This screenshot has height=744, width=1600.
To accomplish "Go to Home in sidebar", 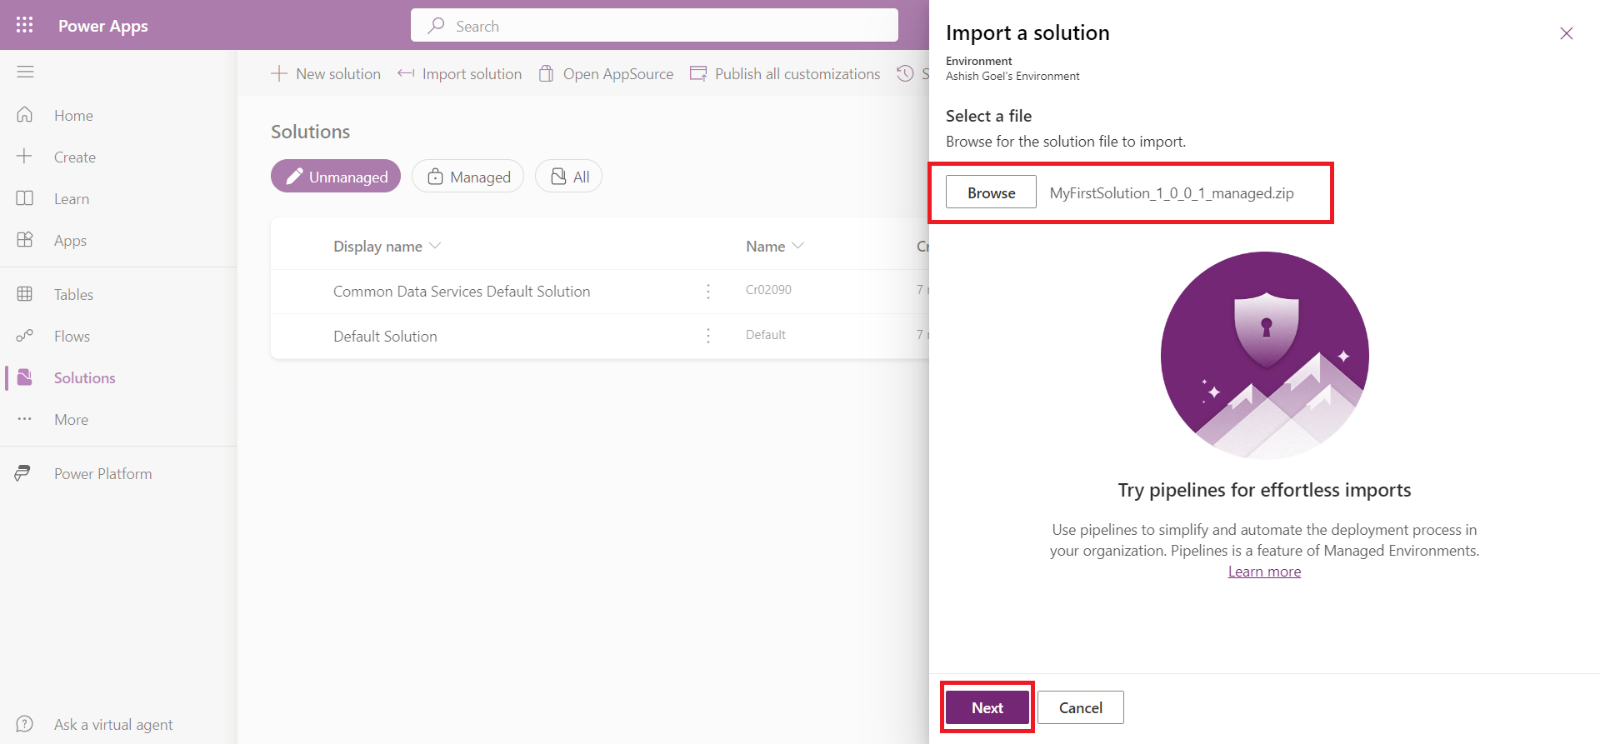I will pos(73,116).
